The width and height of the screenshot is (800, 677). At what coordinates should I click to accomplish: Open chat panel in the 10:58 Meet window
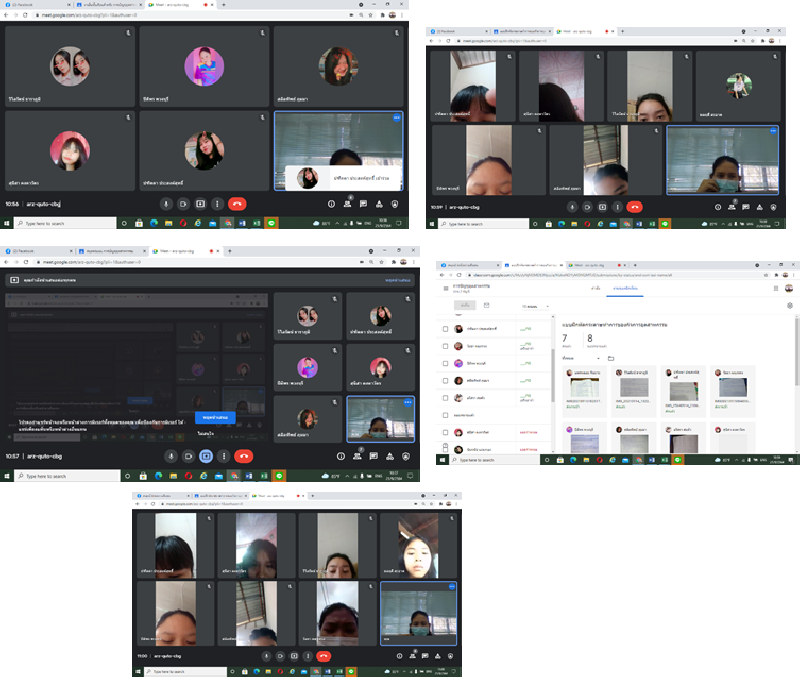click(363, 203)
